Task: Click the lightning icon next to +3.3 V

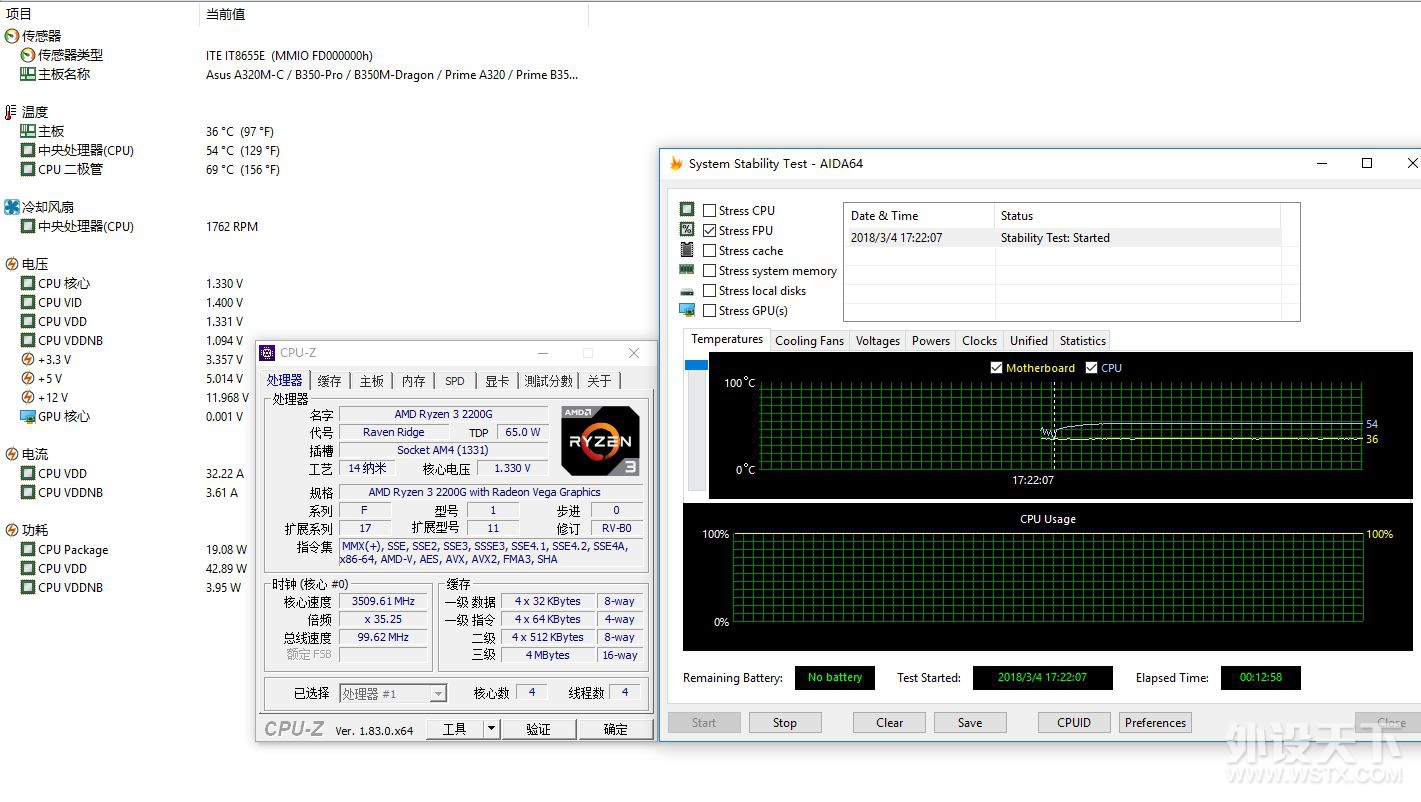Action: pyautogui.click(x=27, y=359)
